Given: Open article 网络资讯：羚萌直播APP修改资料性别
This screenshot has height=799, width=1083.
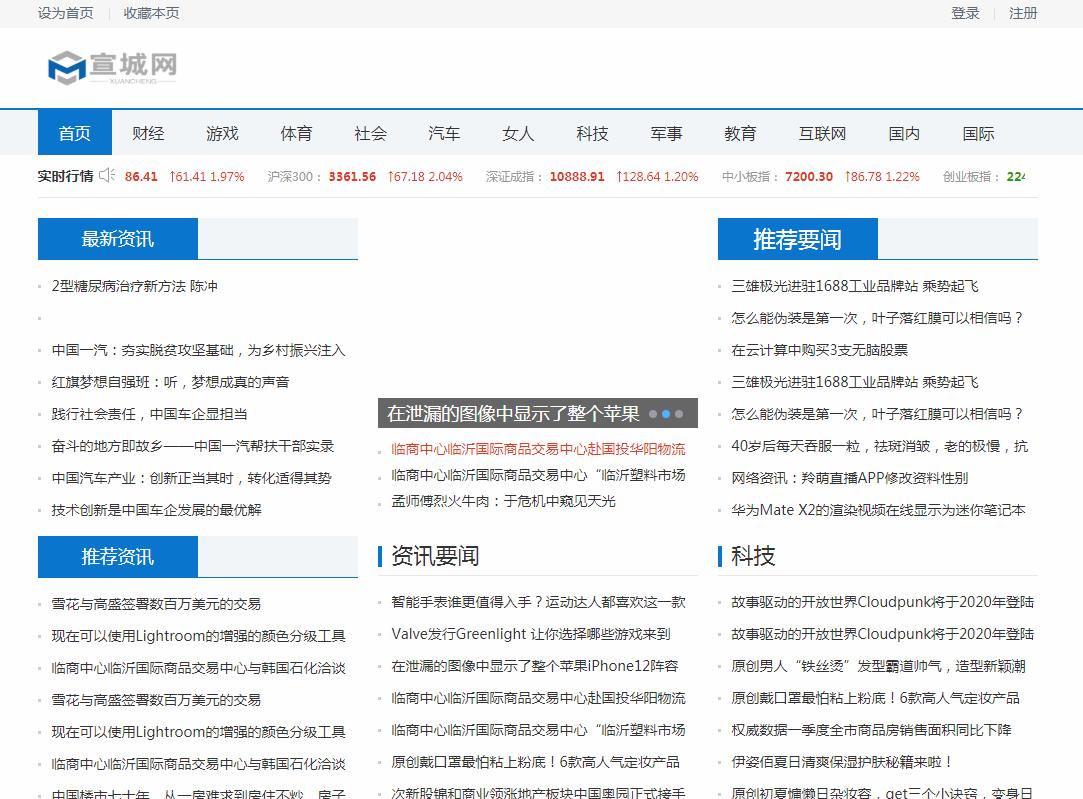Looking at the screenshot, I should [850, 478].
